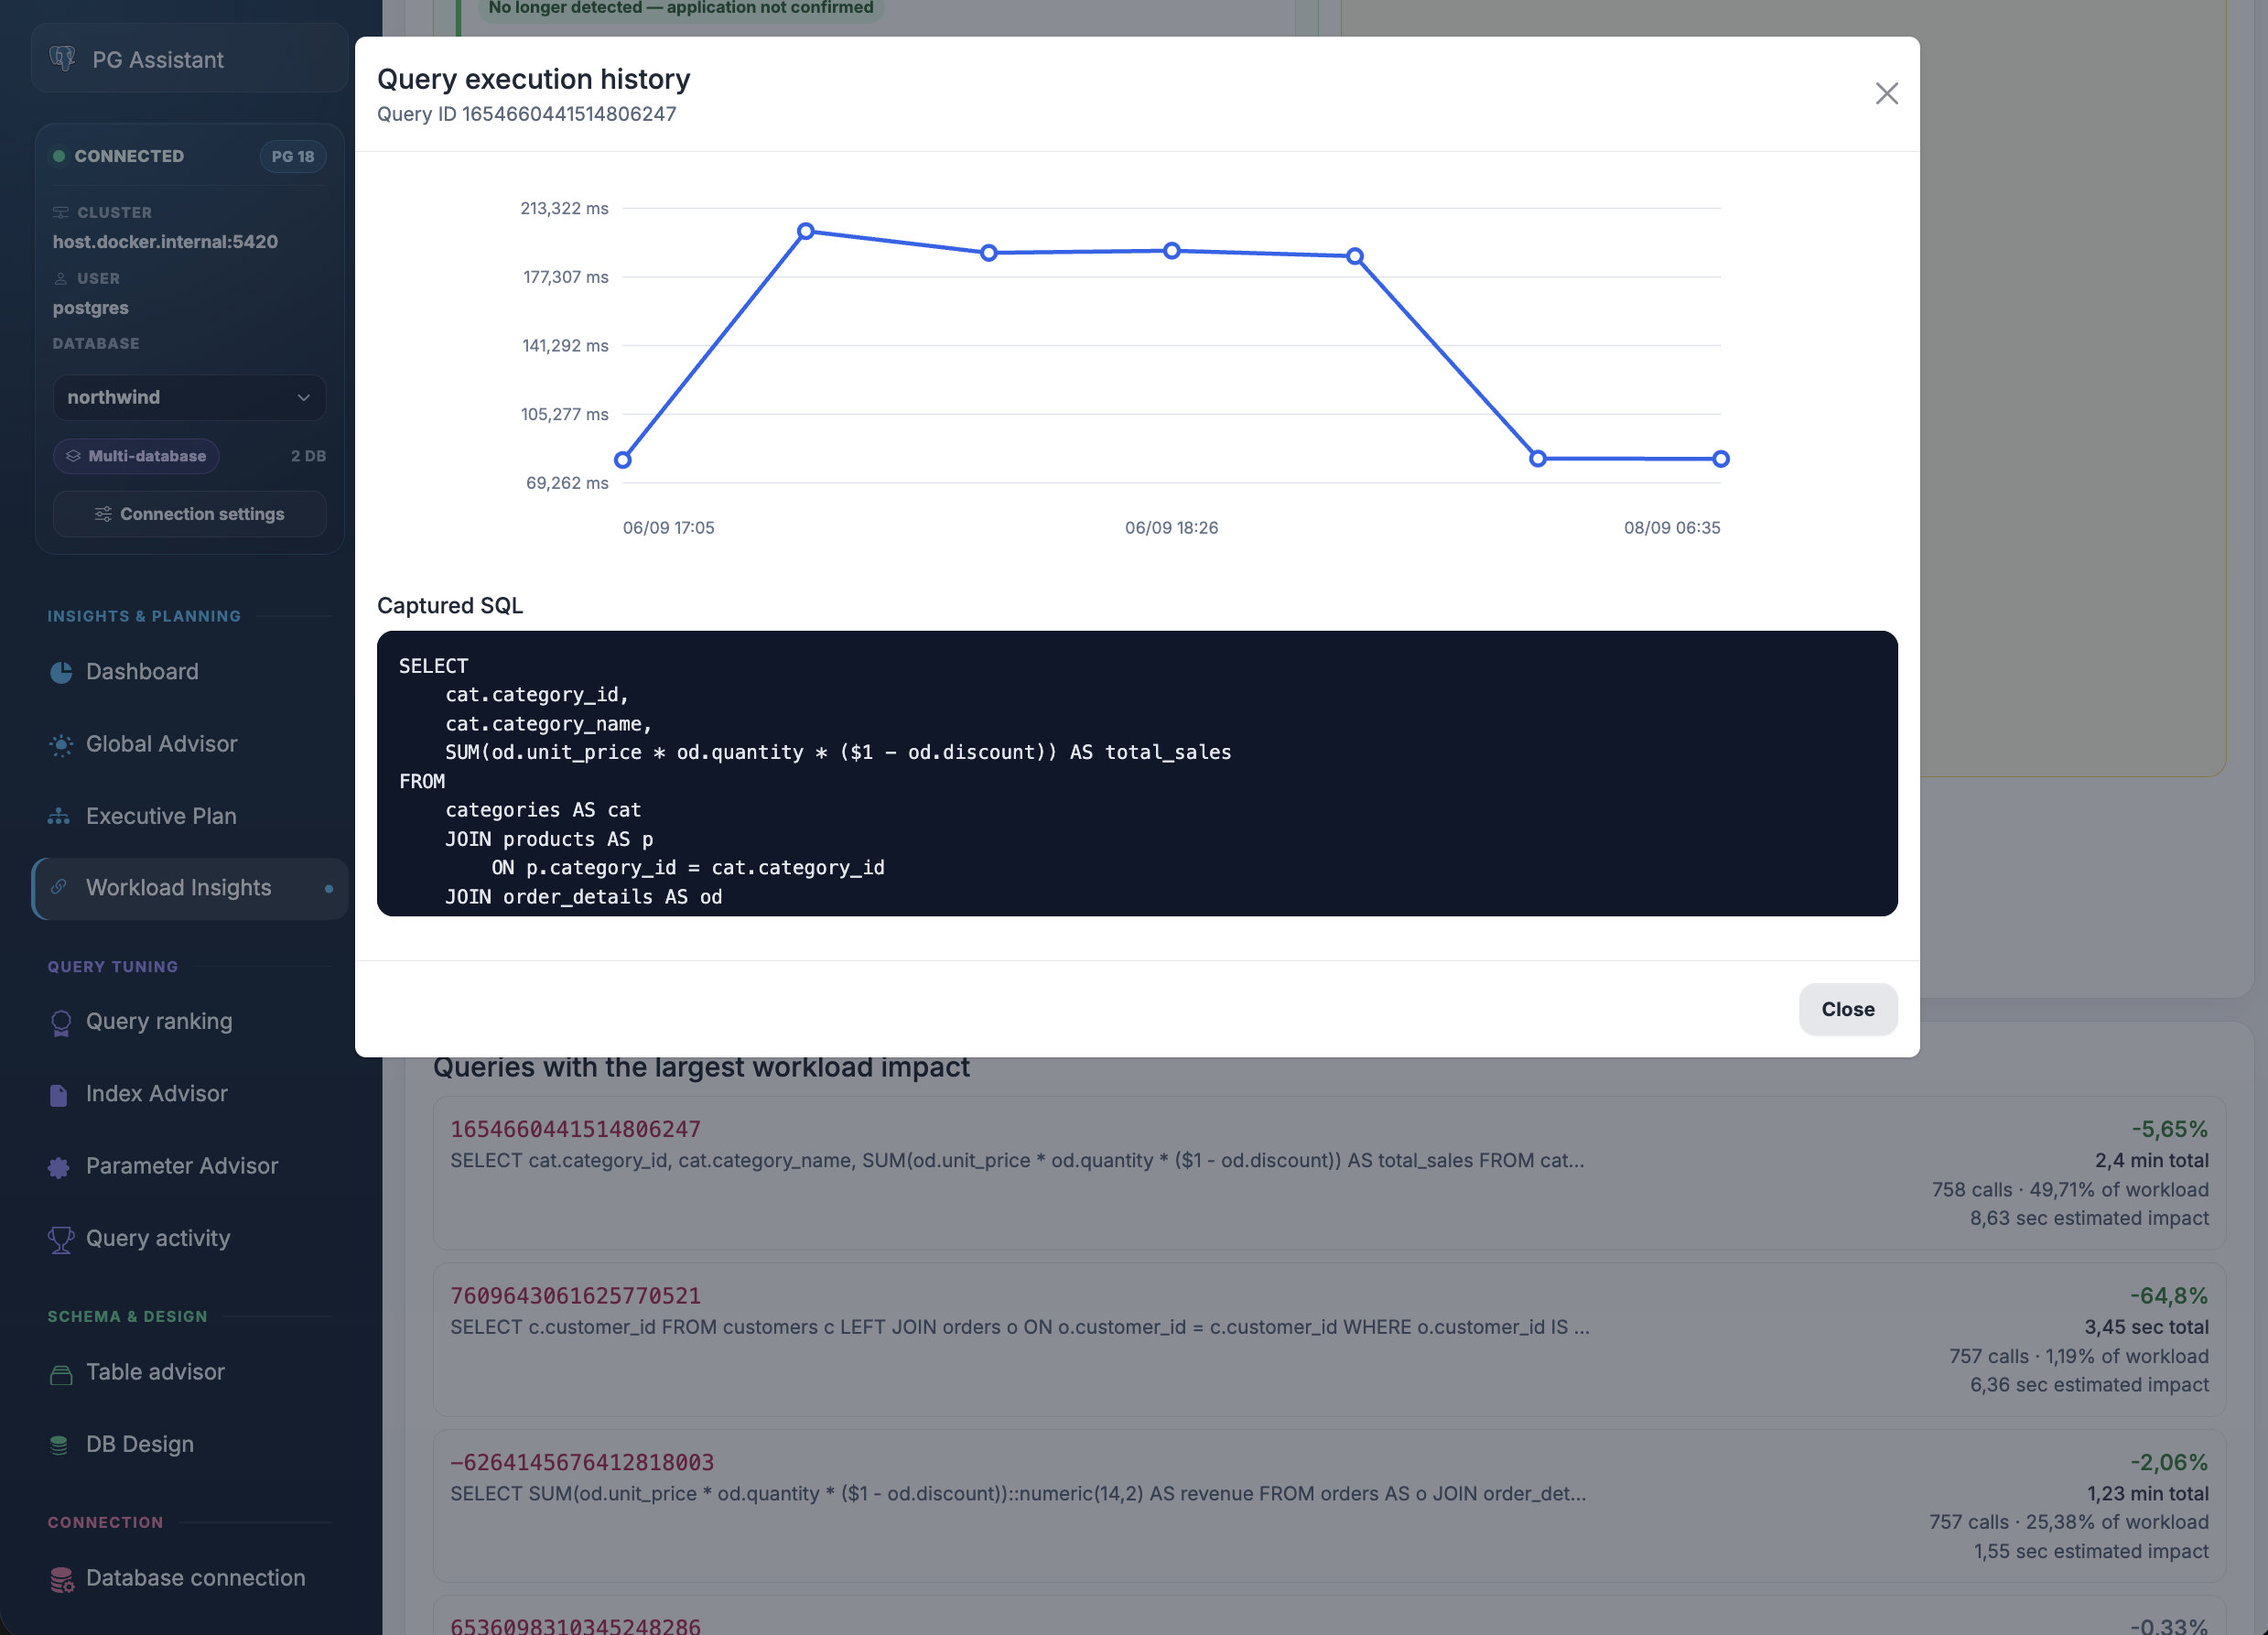Click the 2,4 min total value

[x=2151, y=1160]
